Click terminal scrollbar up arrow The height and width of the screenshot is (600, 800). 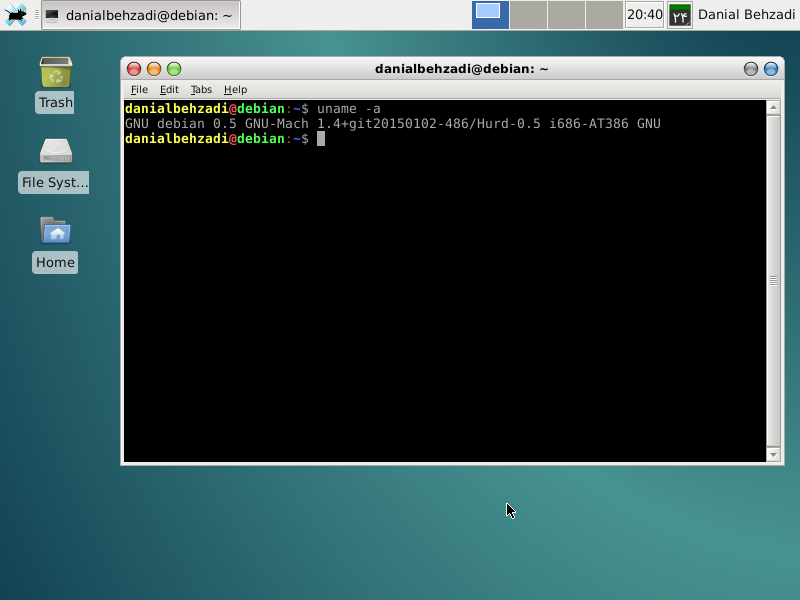(x=773, y=108)
